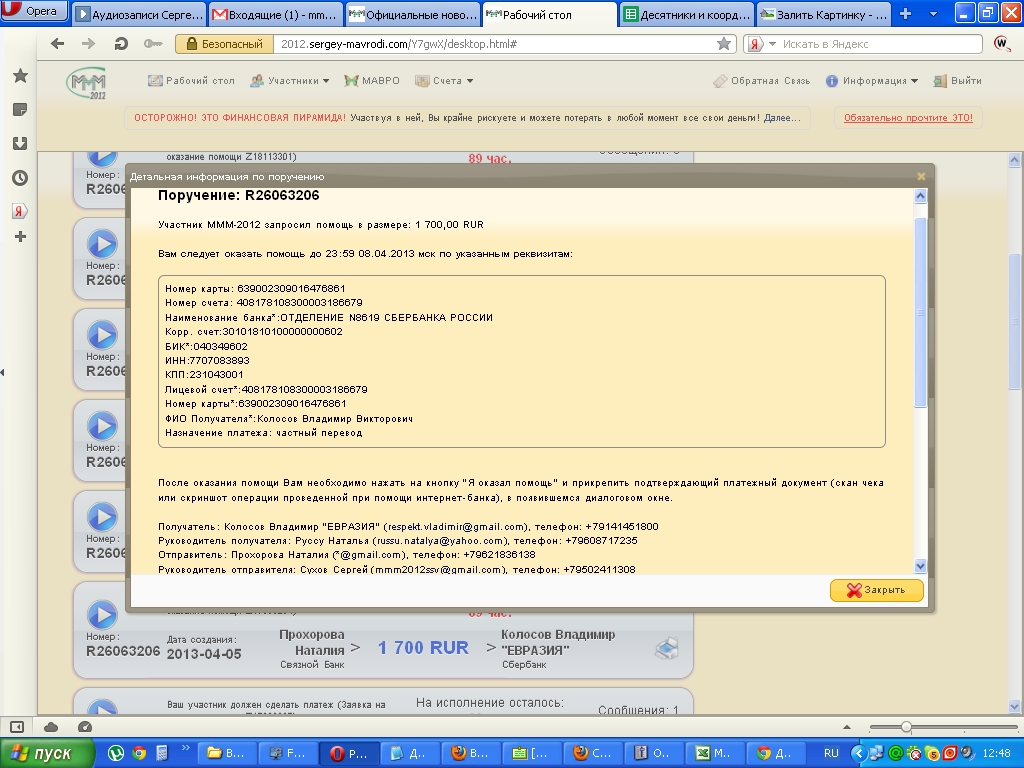The width and height of the screenshot is (1024, 768).
Task: Switch to the Залить Картинку tab
Action: 823,14
